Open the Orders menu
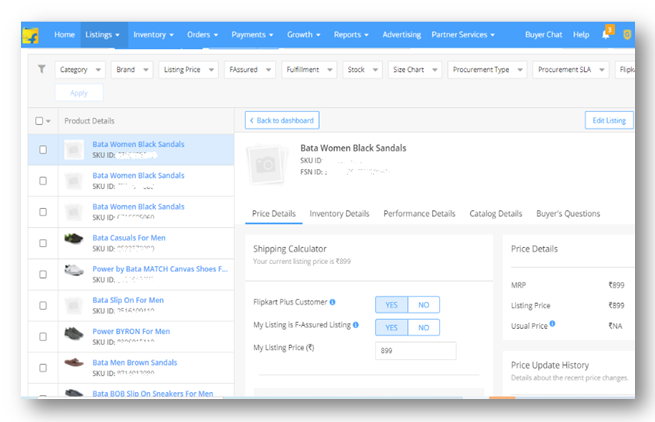The image size is (655, 422). coord(202,35)
